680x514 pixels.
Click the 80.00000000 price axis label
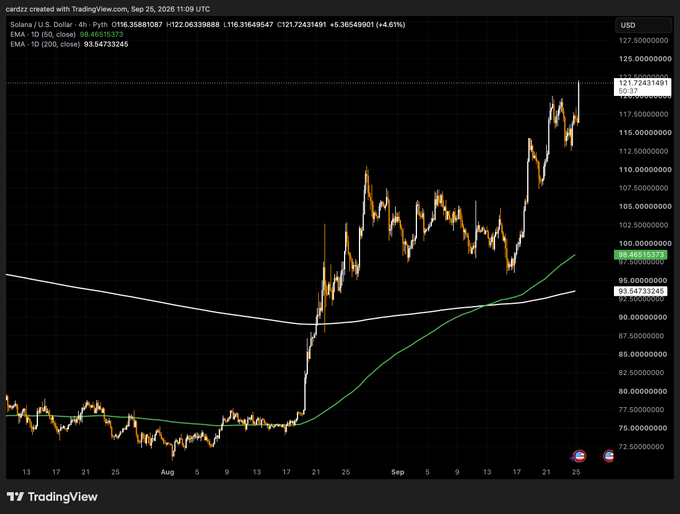643,391
